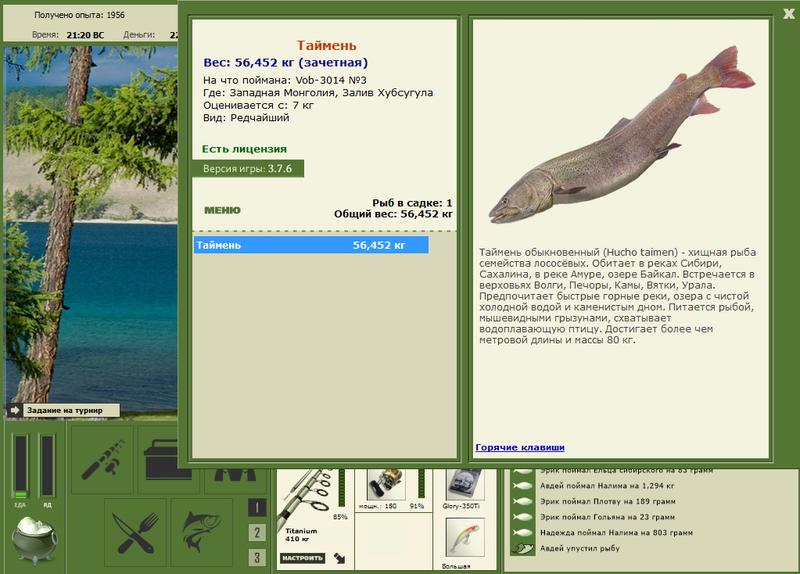Click the ЕДА food level bar
The height and width of the screenshot is (574, 800).
coord(20,467)
